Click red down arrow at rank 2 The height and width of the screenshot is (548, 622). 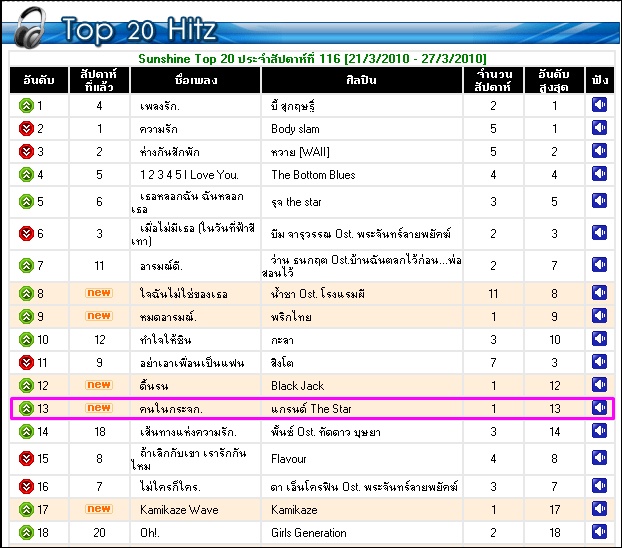[26, 129]
